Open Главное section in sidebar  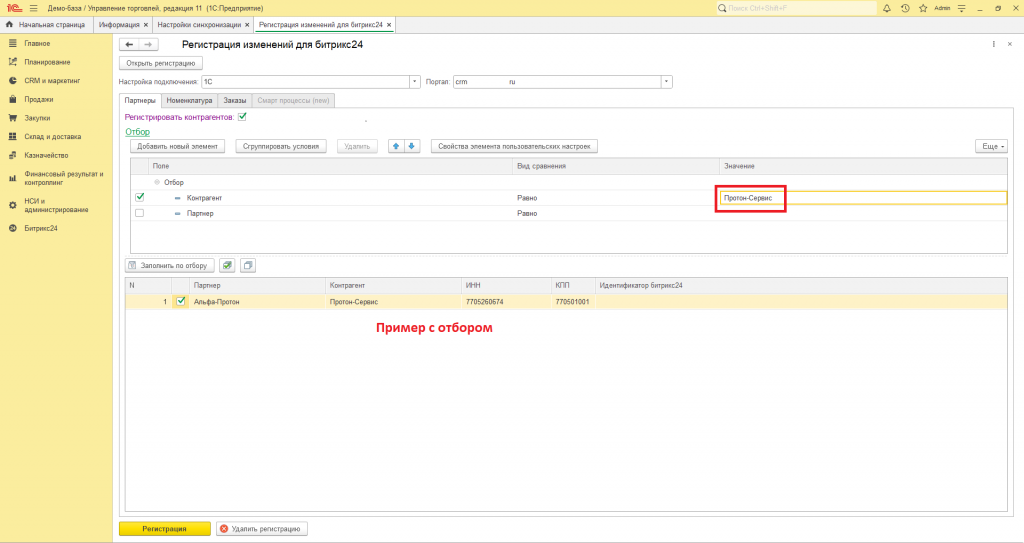37,43
